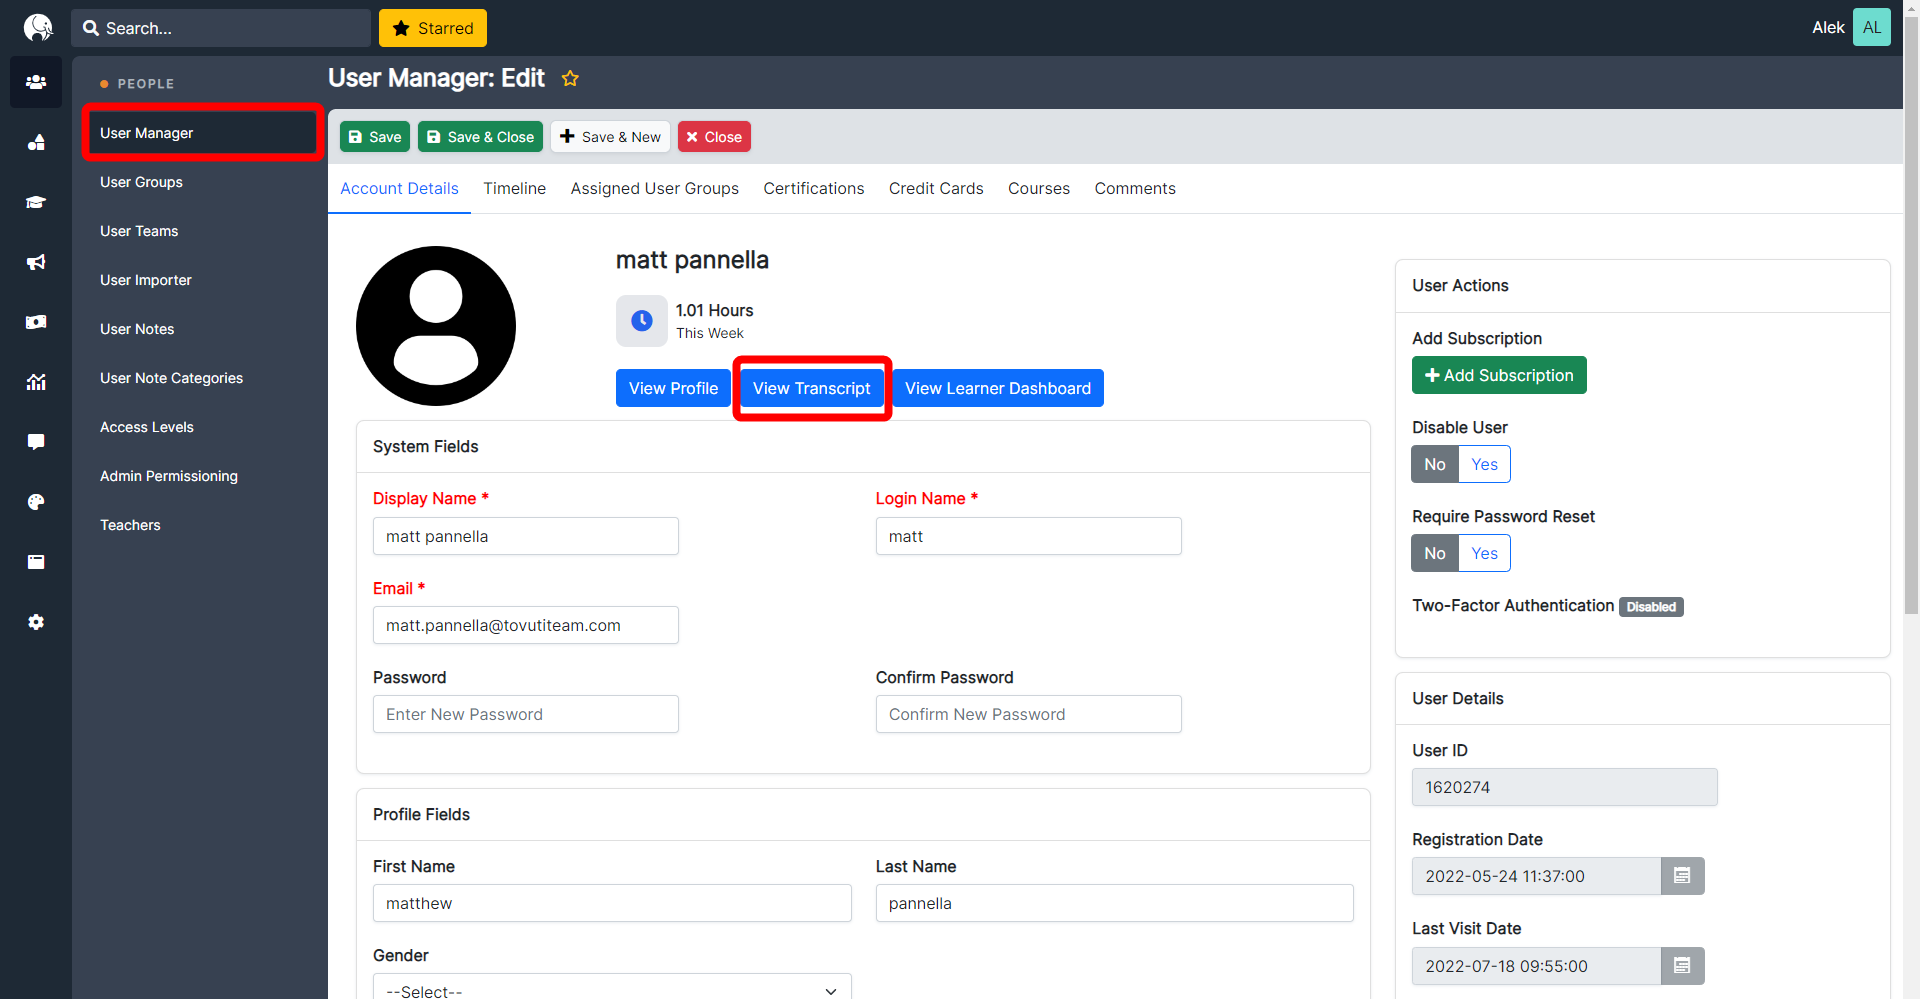Click the shapes icon in the left rail
1920x999 pixels.
36,142
